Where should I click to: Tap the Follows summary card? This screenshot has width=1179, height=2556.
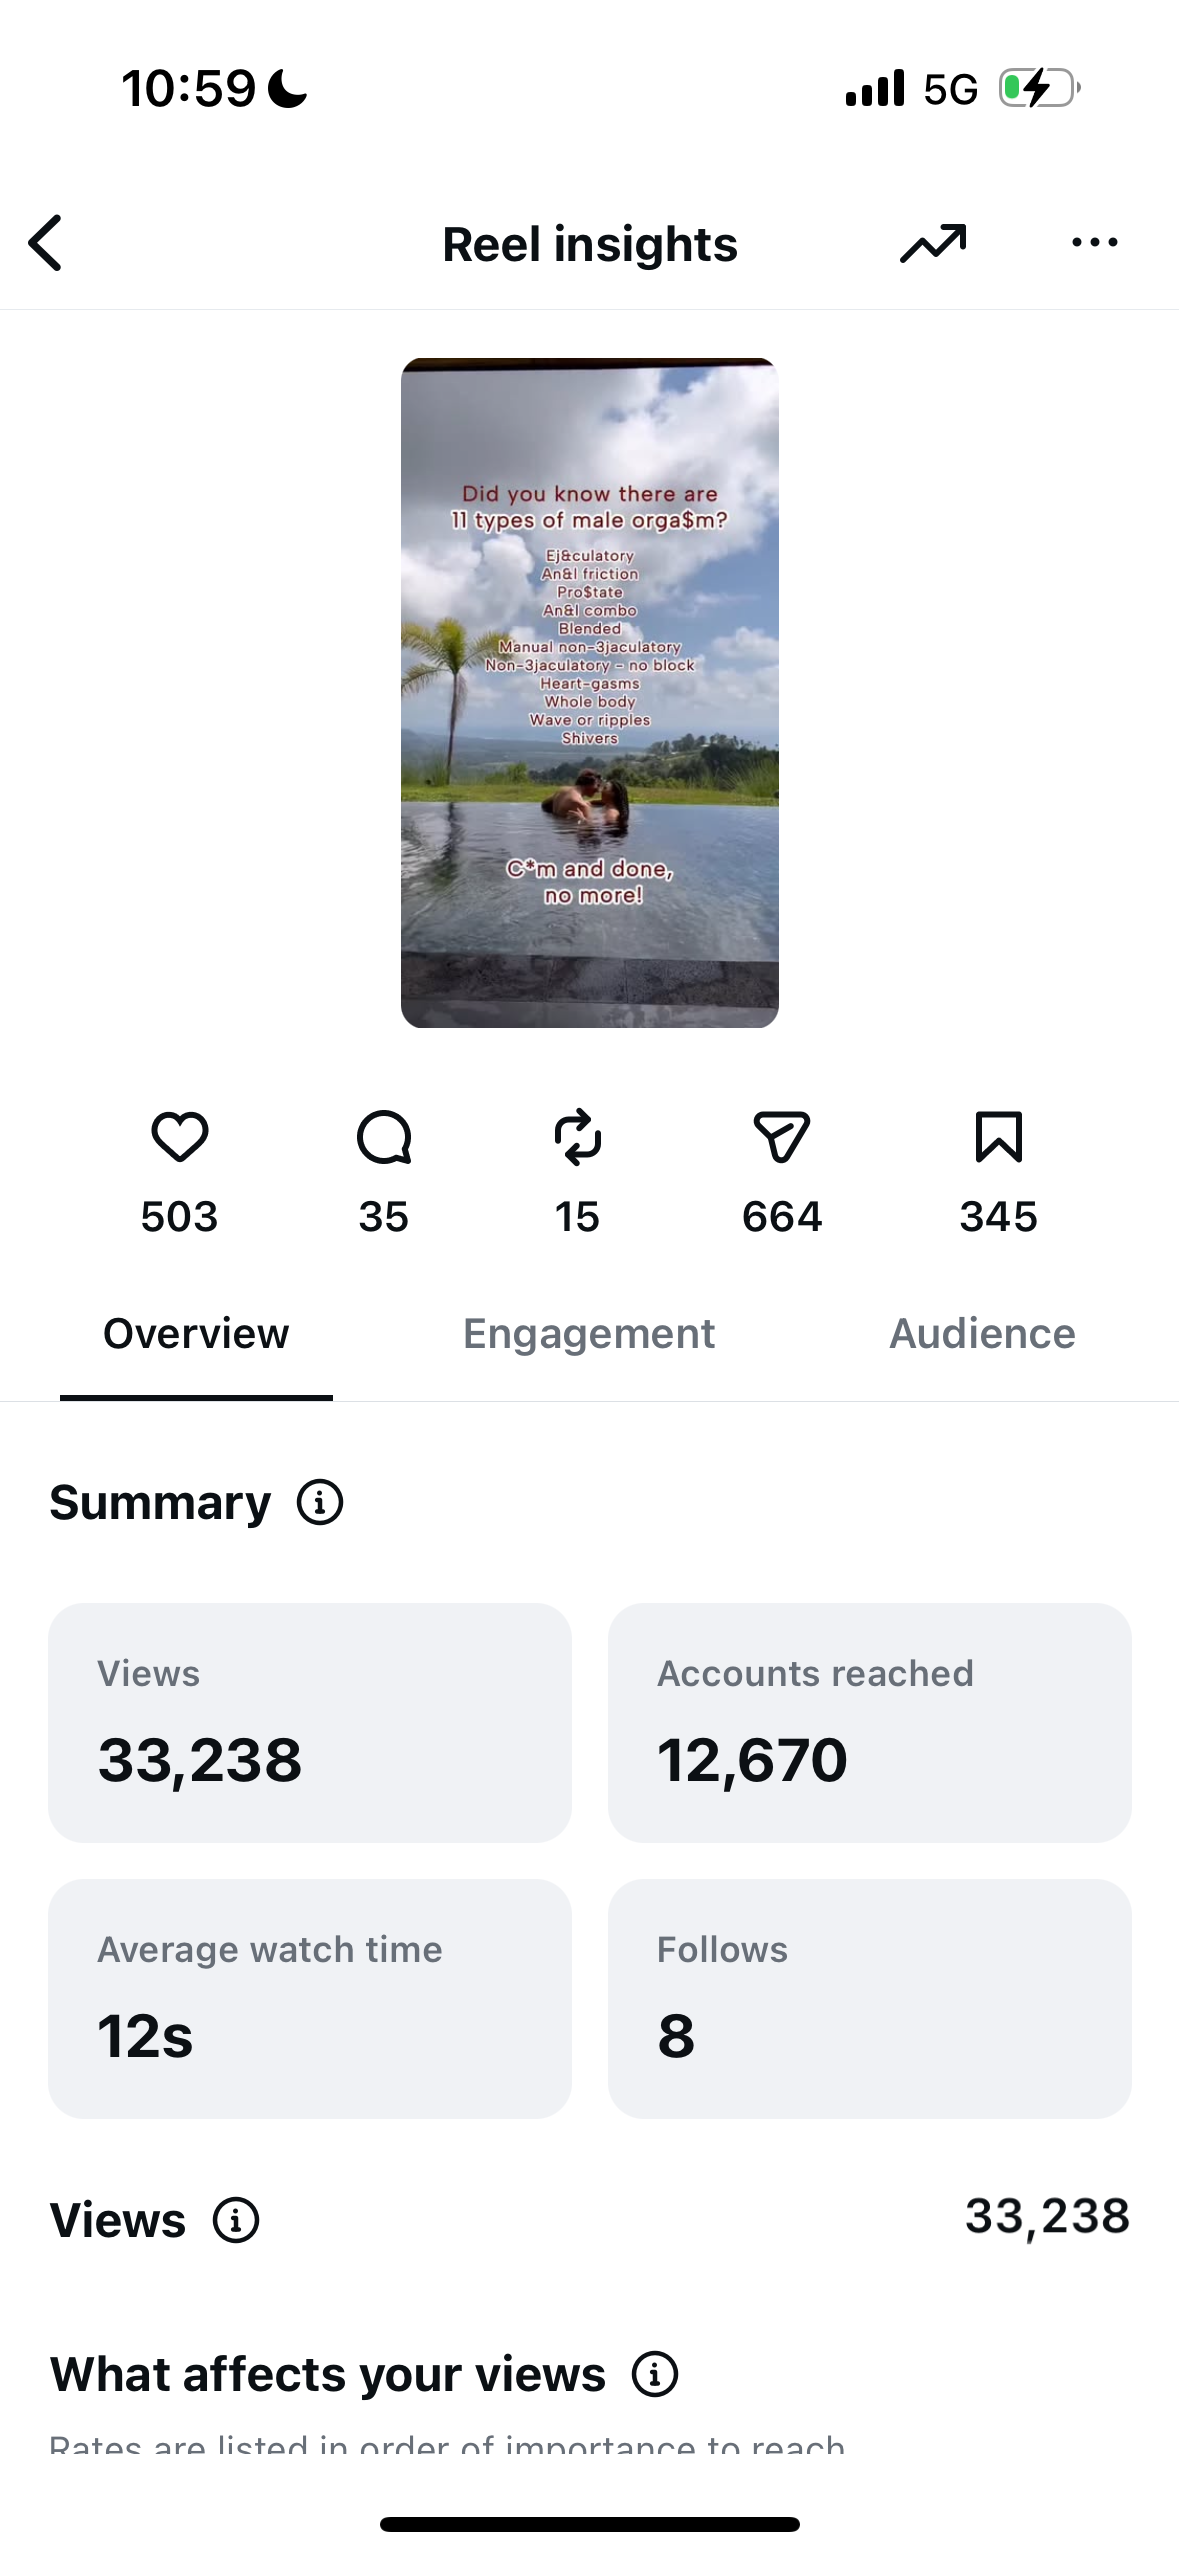pos(870,1999)
